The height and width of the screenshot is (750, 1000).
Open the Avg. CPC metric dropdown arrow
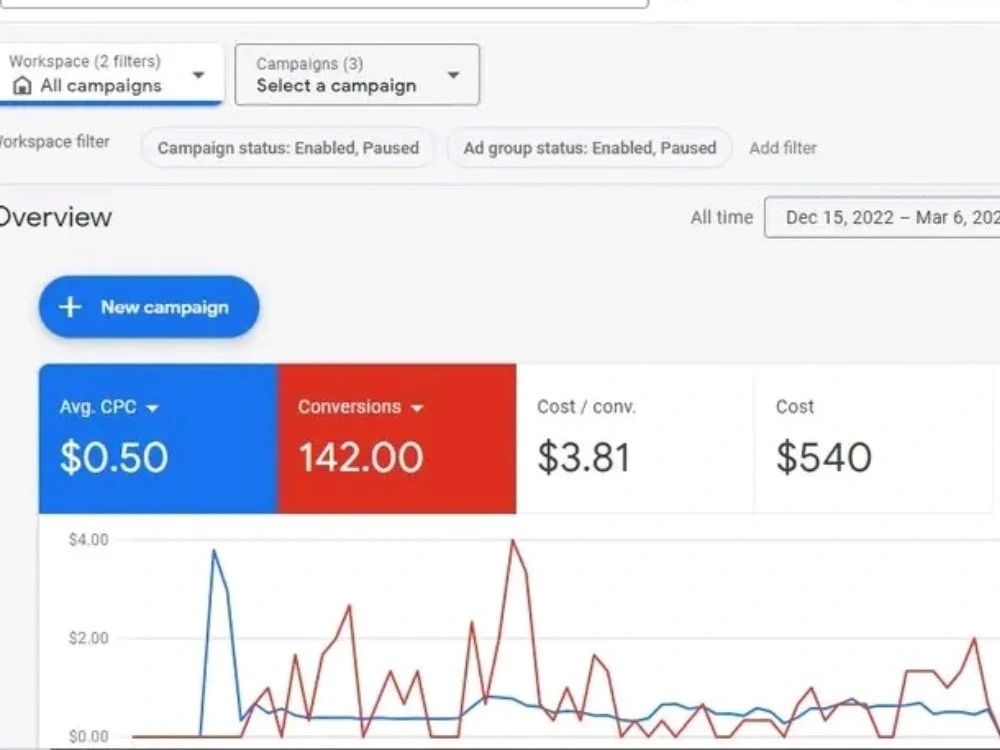coord(152,408)
